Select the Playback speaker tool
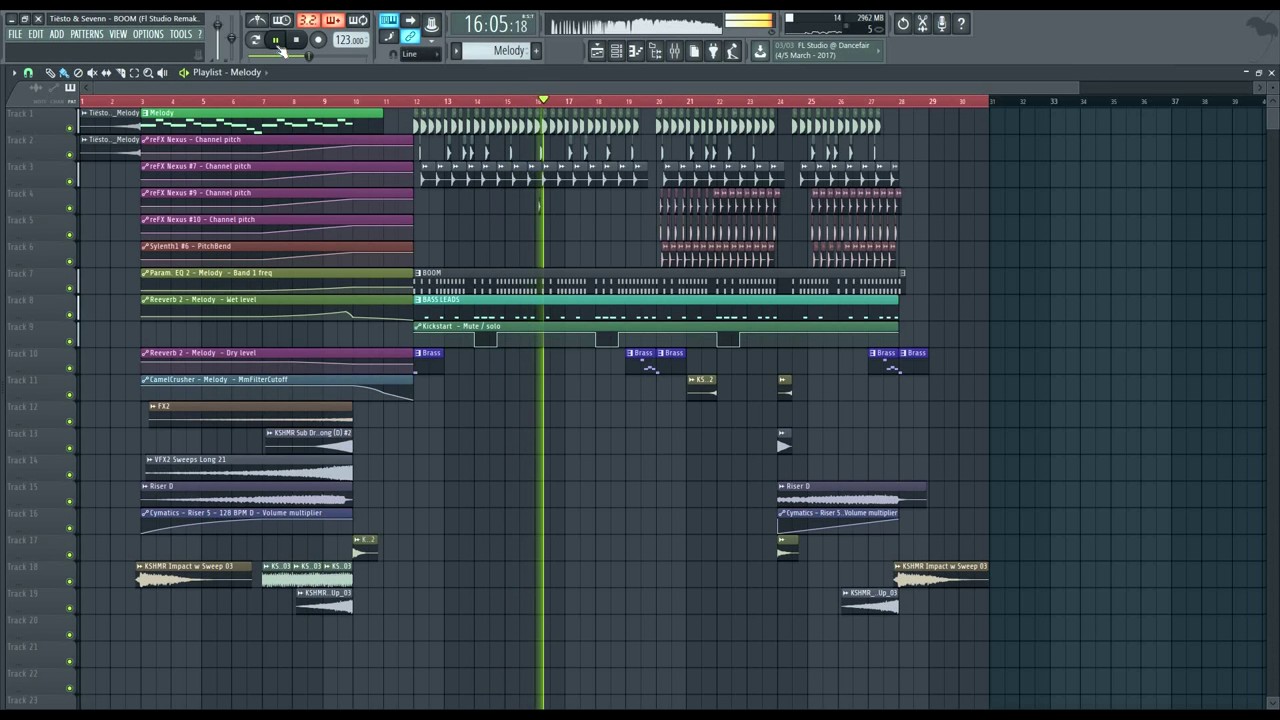This screenshot has height=720, width=1280. pos(162,73)
